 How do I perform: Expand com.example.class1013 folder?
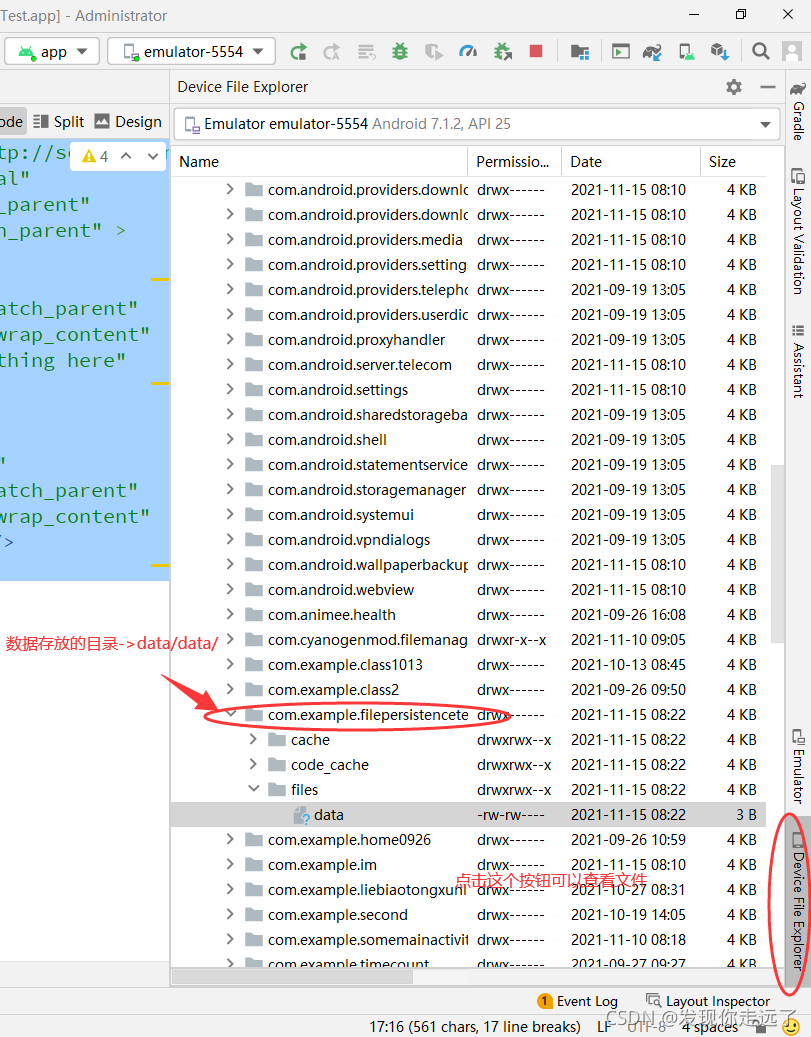(230, 665)
